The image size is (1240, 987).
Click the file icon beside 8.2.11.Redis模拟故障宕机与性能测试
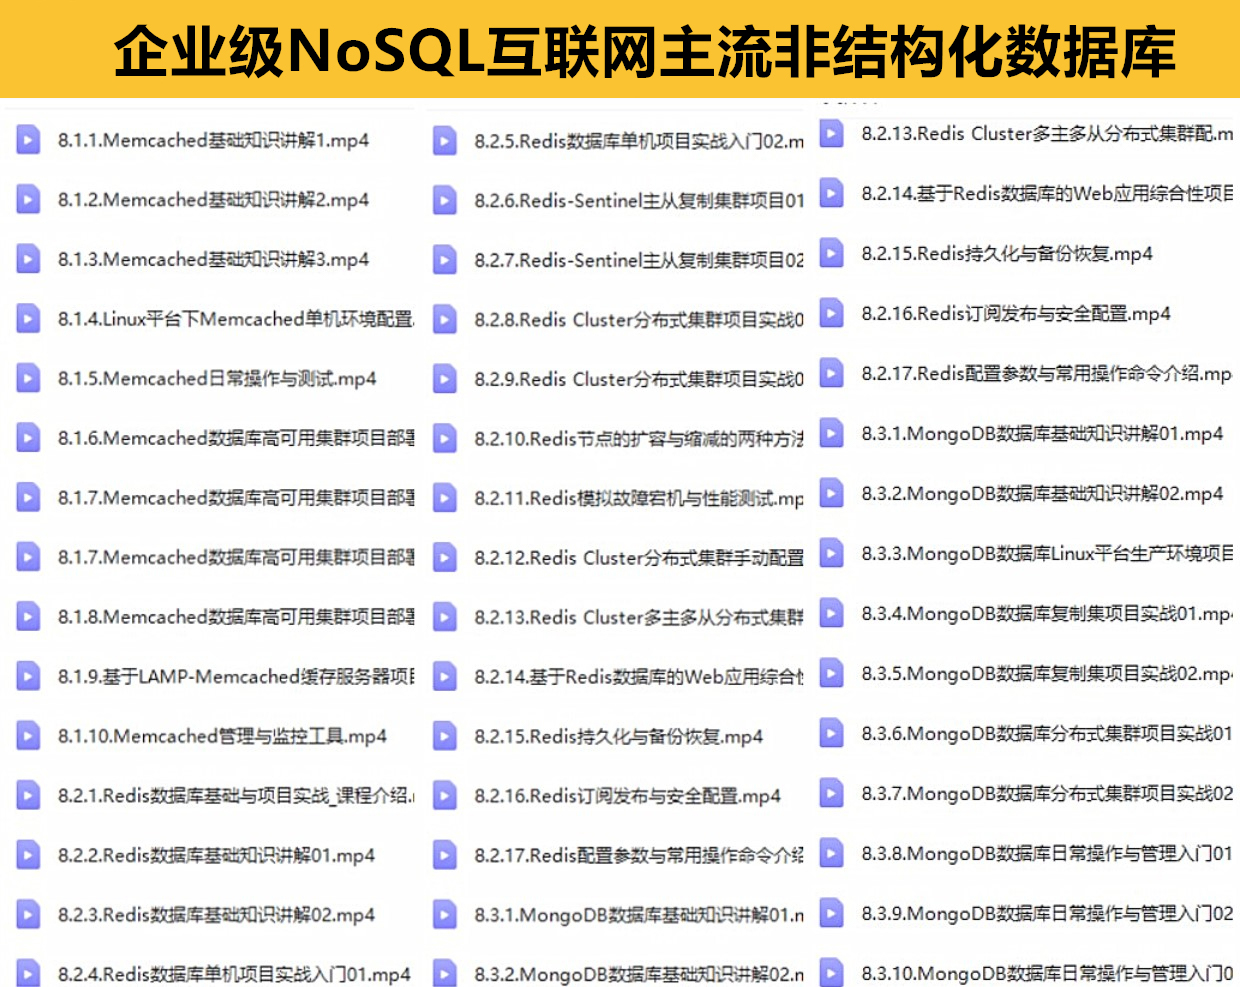[445, 498]
